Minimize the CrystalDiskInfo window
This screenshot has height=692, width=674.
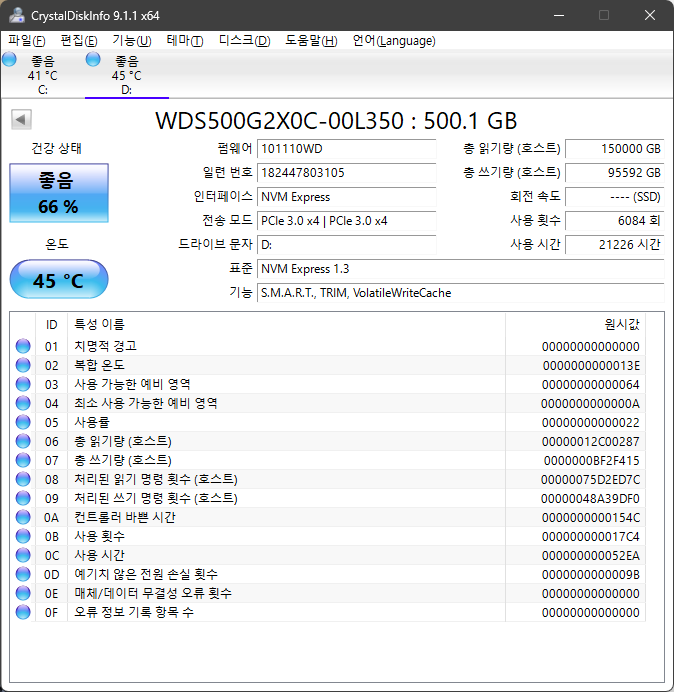559,15
